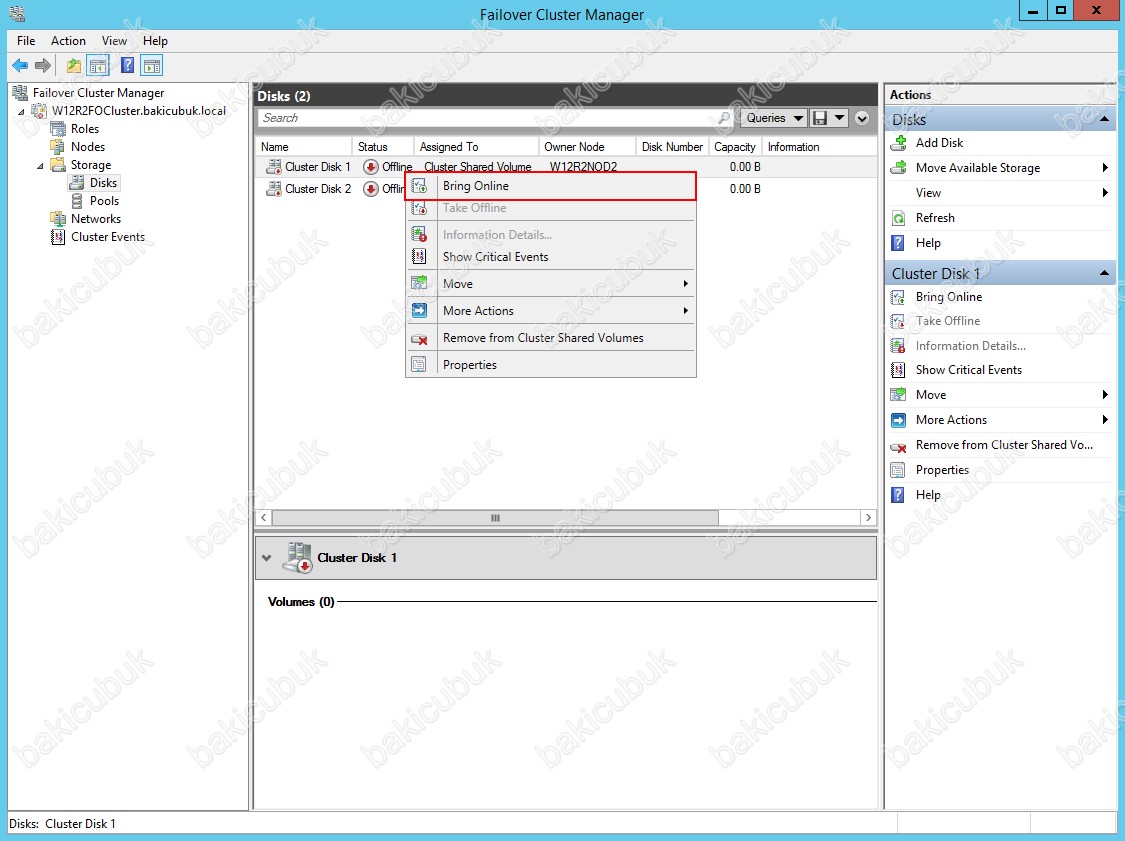Expand the Move Available Storage submenu arrow
Viewport: 1125px width, 841px height.
tap(1106, 168)
